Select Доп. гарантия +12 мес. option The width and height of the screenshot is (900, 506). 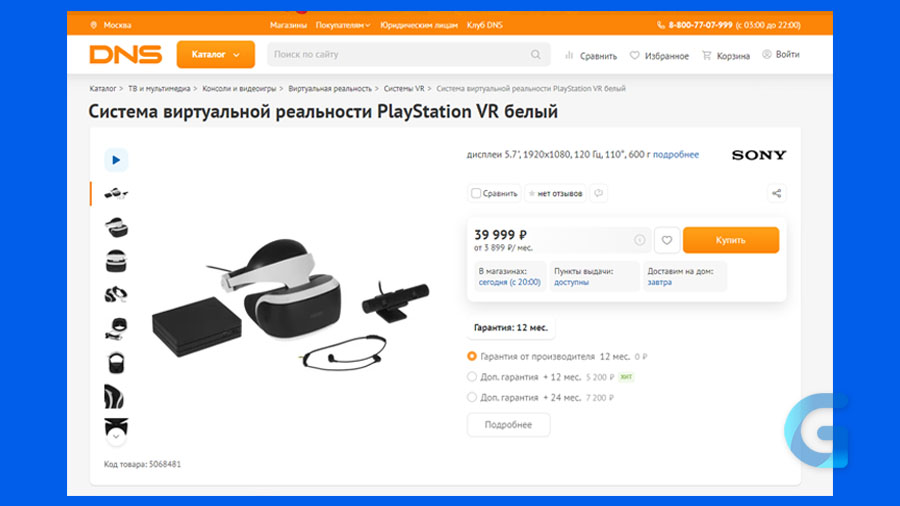tap(472, 377)
